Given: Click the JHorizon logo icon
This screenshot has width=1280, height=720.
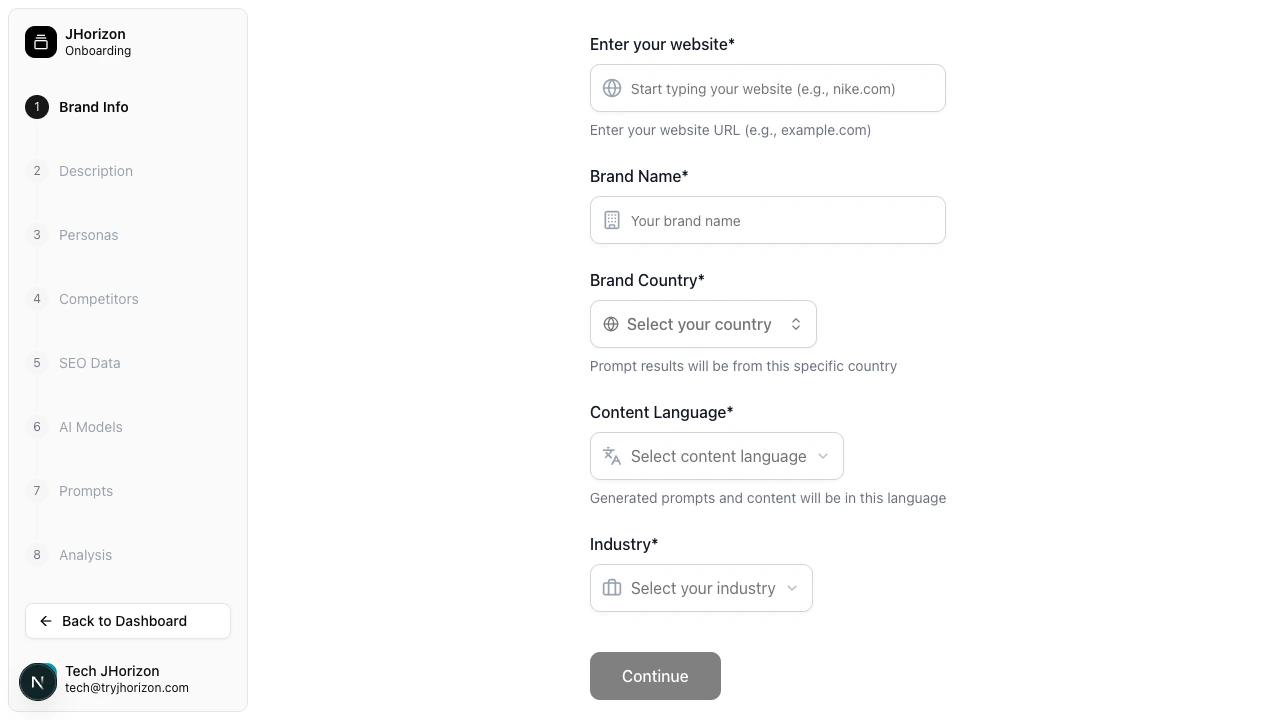Looking at the screenshot, I should coord(41,42).
